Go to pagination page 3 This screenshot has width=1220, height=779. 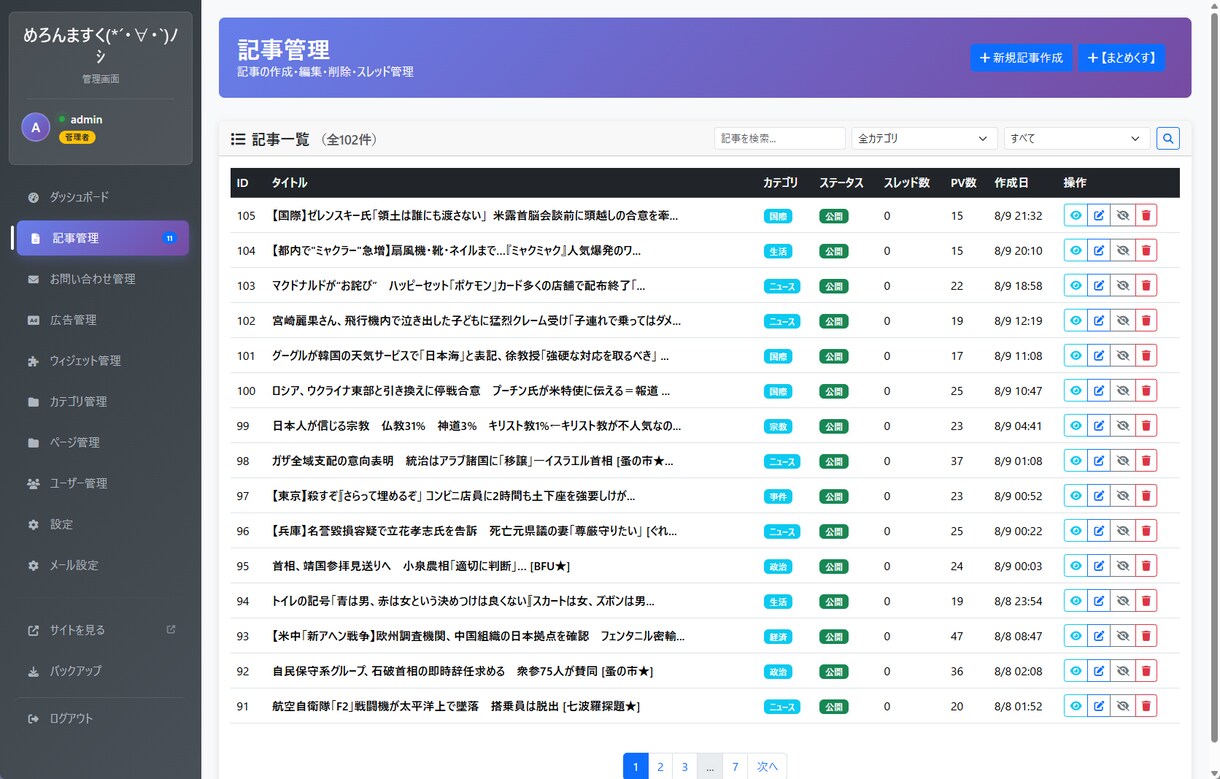click(x=685, y=766)
